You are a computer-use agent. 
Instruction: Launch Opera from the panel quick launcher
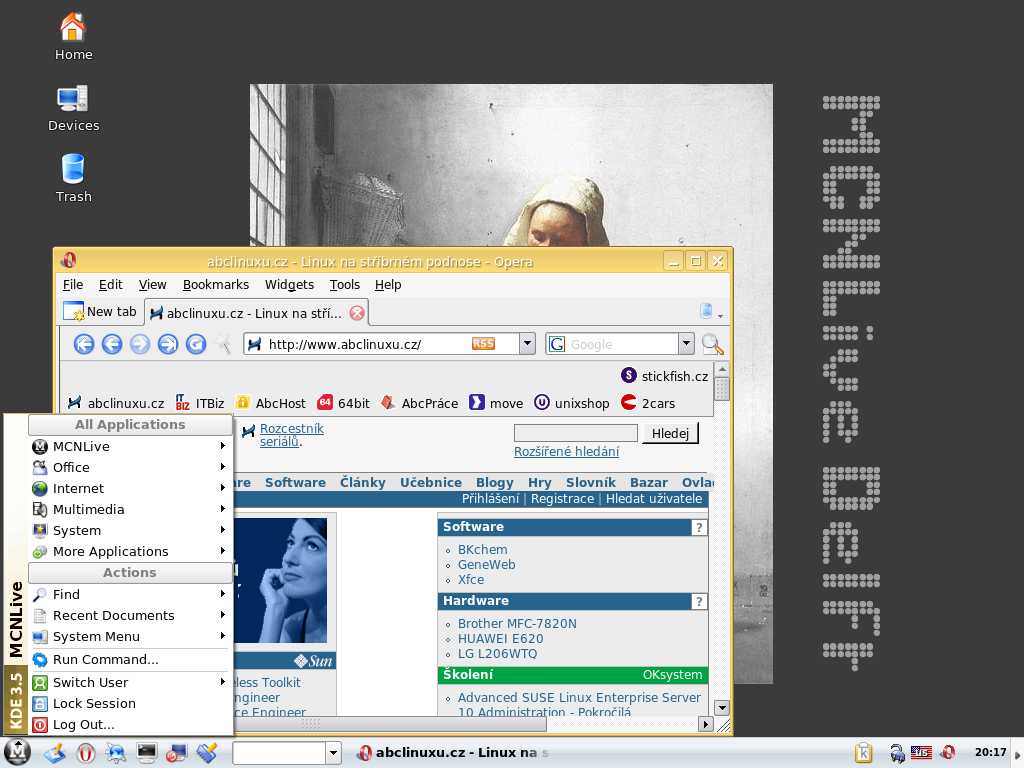click(x=86, y=753)
